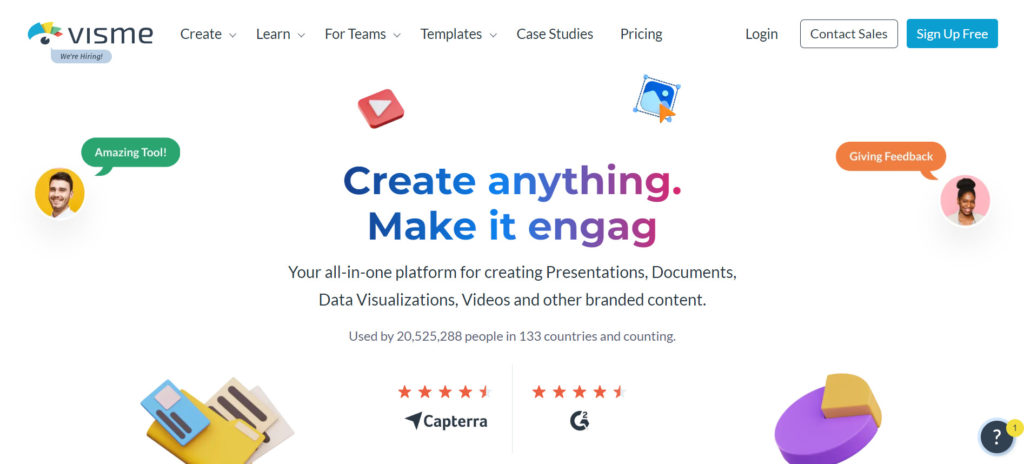Viewport: 1024px width, 464px height.
Task: Expand the Create dropdown menu
Action: click(208, 34)
